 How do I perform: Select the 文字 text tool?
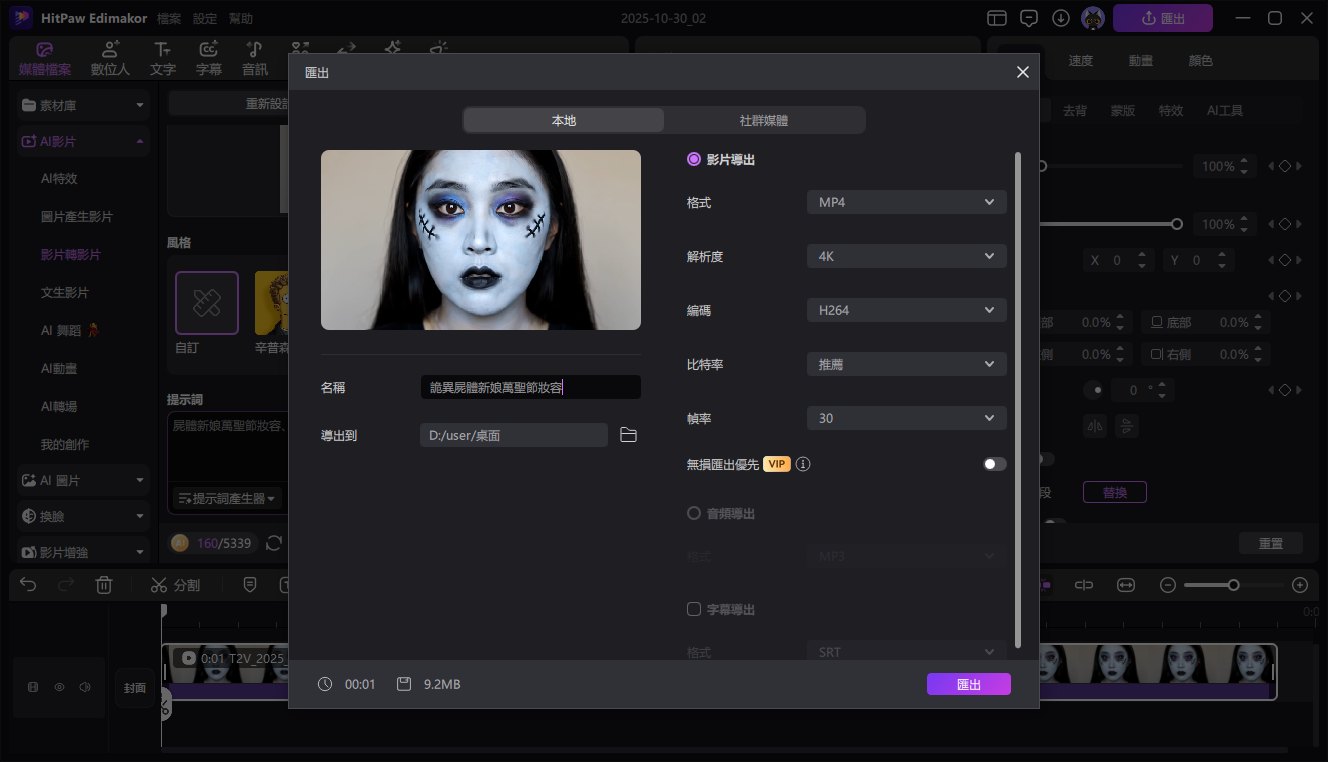coord(162,57)
